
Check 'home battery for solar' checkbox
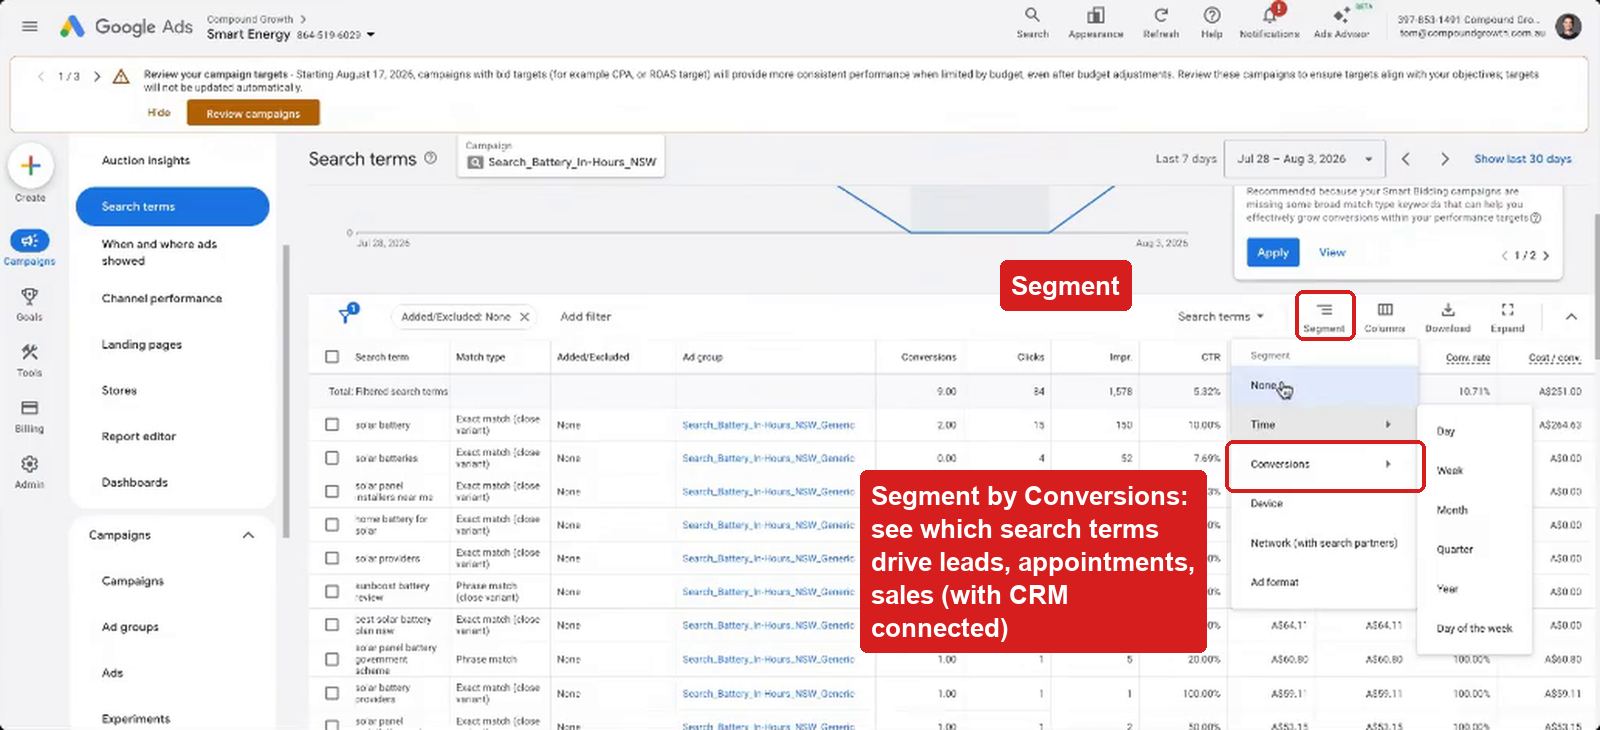[x=332, y=524]
